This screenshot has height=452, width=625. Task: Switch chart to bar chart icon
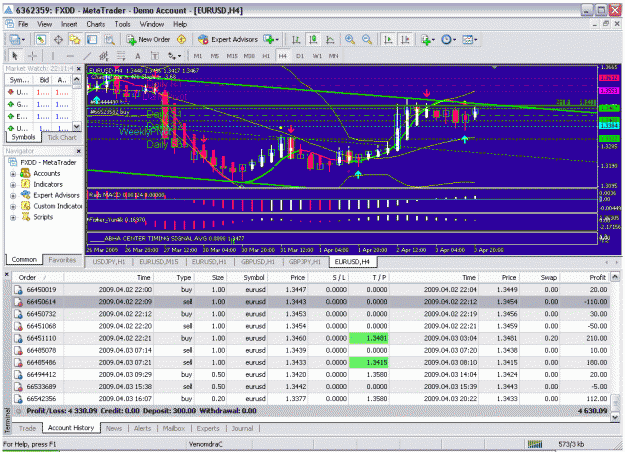(296, 39)
